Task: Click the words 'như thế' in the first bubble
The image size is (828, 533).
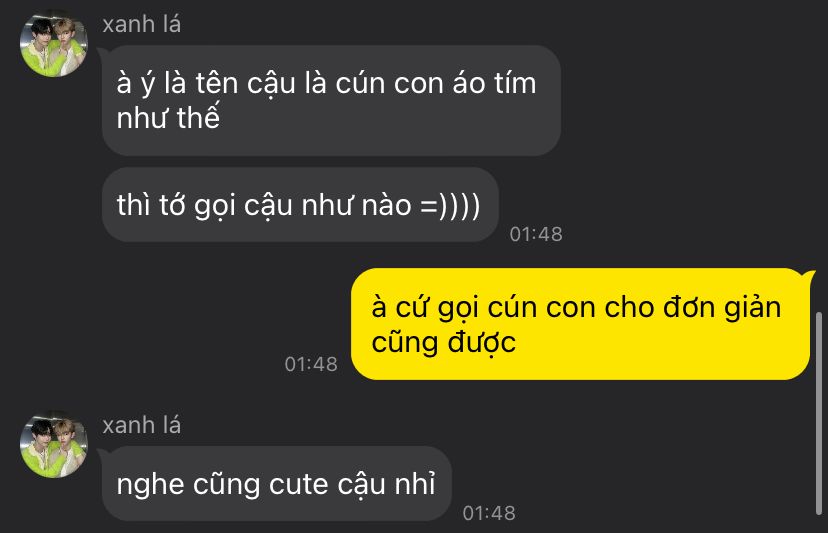Action: pyautogui.click(x=168, y=117)
